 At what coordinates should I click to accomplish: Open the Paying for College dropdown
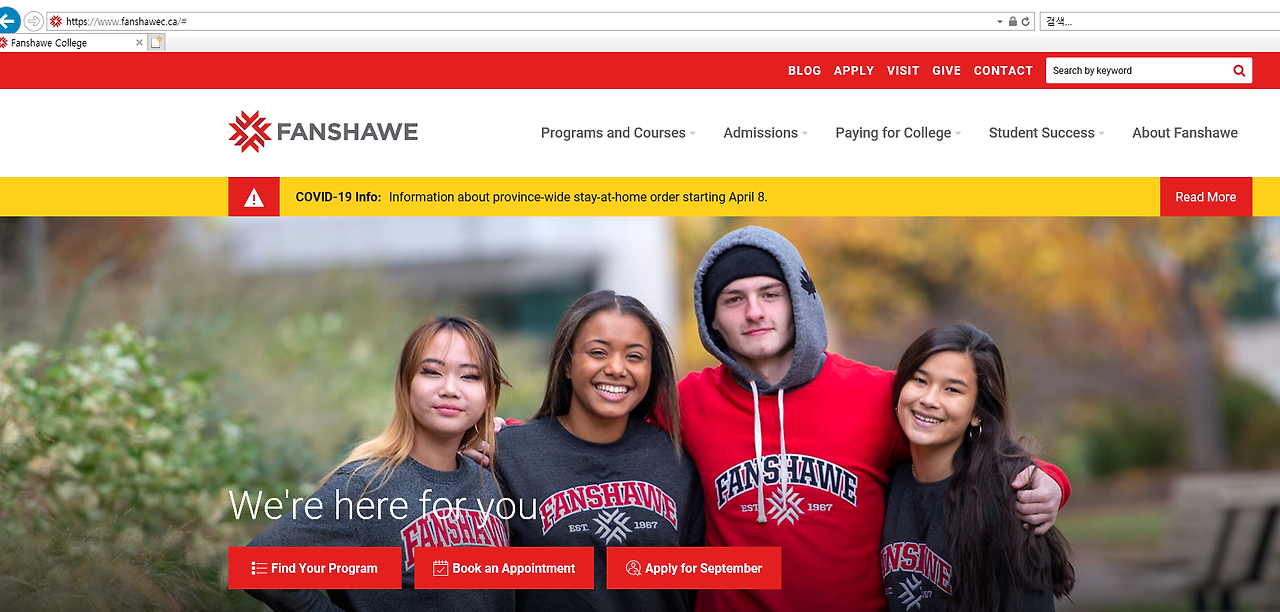point(898,132)
